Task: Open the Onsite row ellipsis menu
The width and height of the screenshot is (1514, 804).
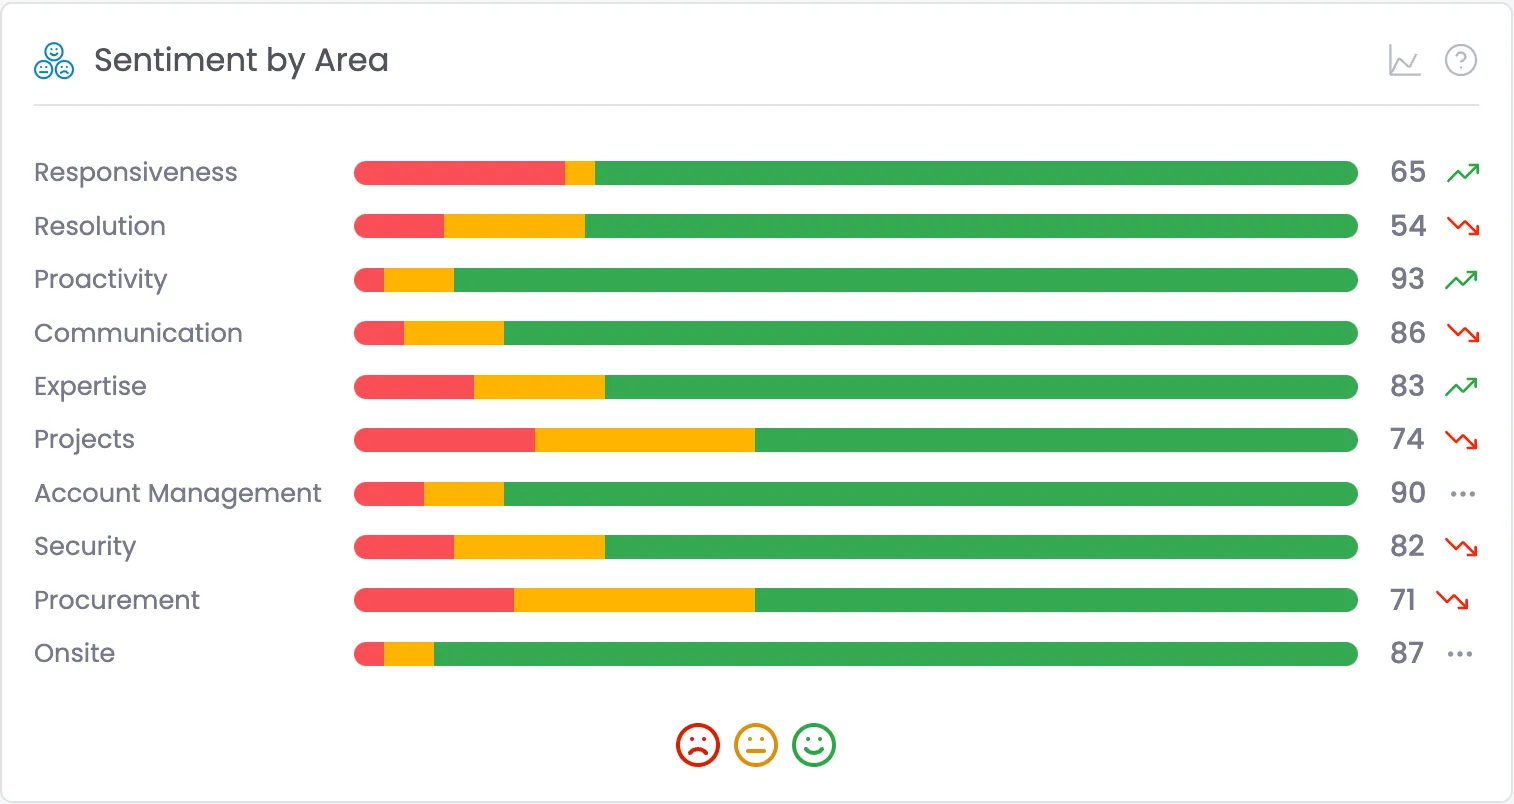Action: point(1460,654)
